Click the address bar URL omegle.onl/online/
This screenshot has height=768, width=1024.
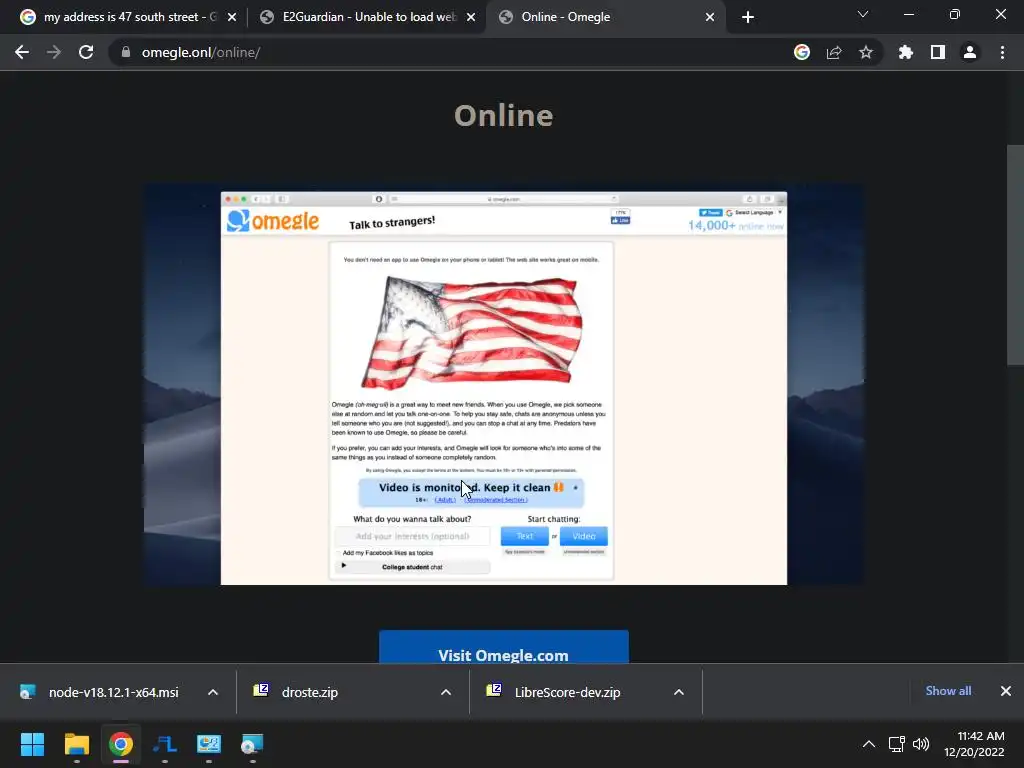click(200, 52)
